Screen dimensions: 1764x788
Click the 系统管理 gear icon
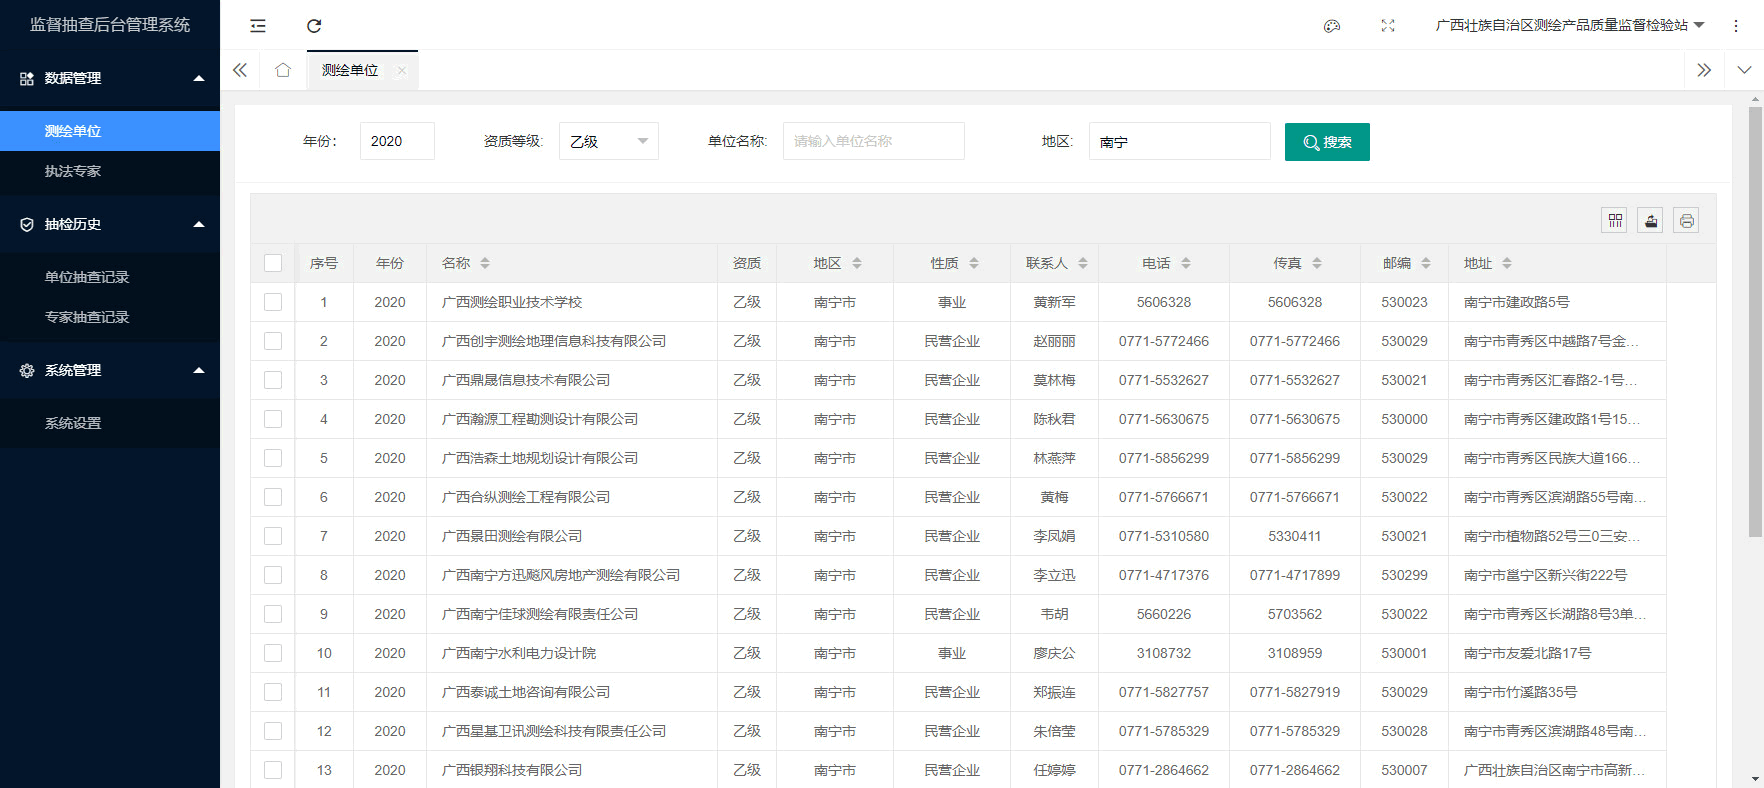point(27,370)
